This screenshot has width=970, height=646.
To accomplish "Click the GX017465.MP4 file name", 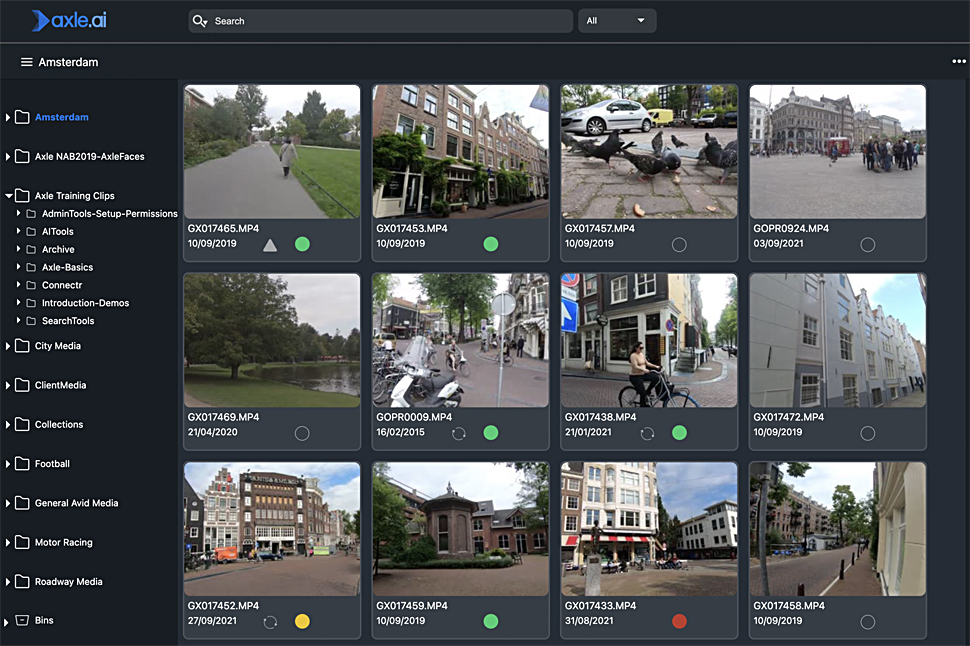I will point(223,228).
